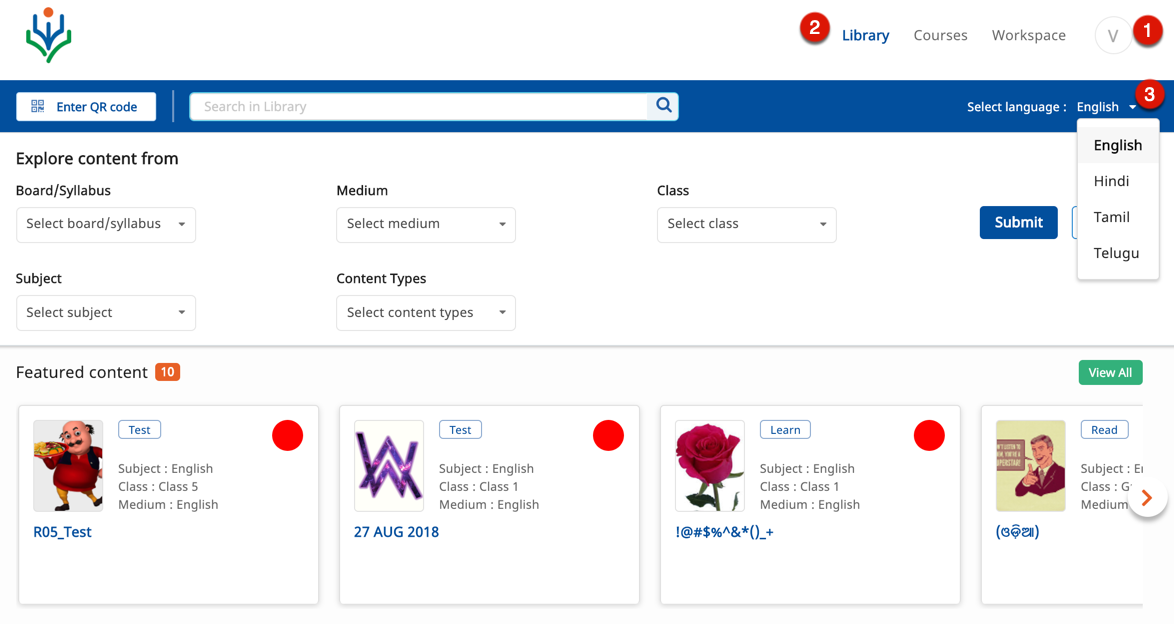Click the Submit button
The height and width of the screenshot is (624, 1174).
[1018, 223]
